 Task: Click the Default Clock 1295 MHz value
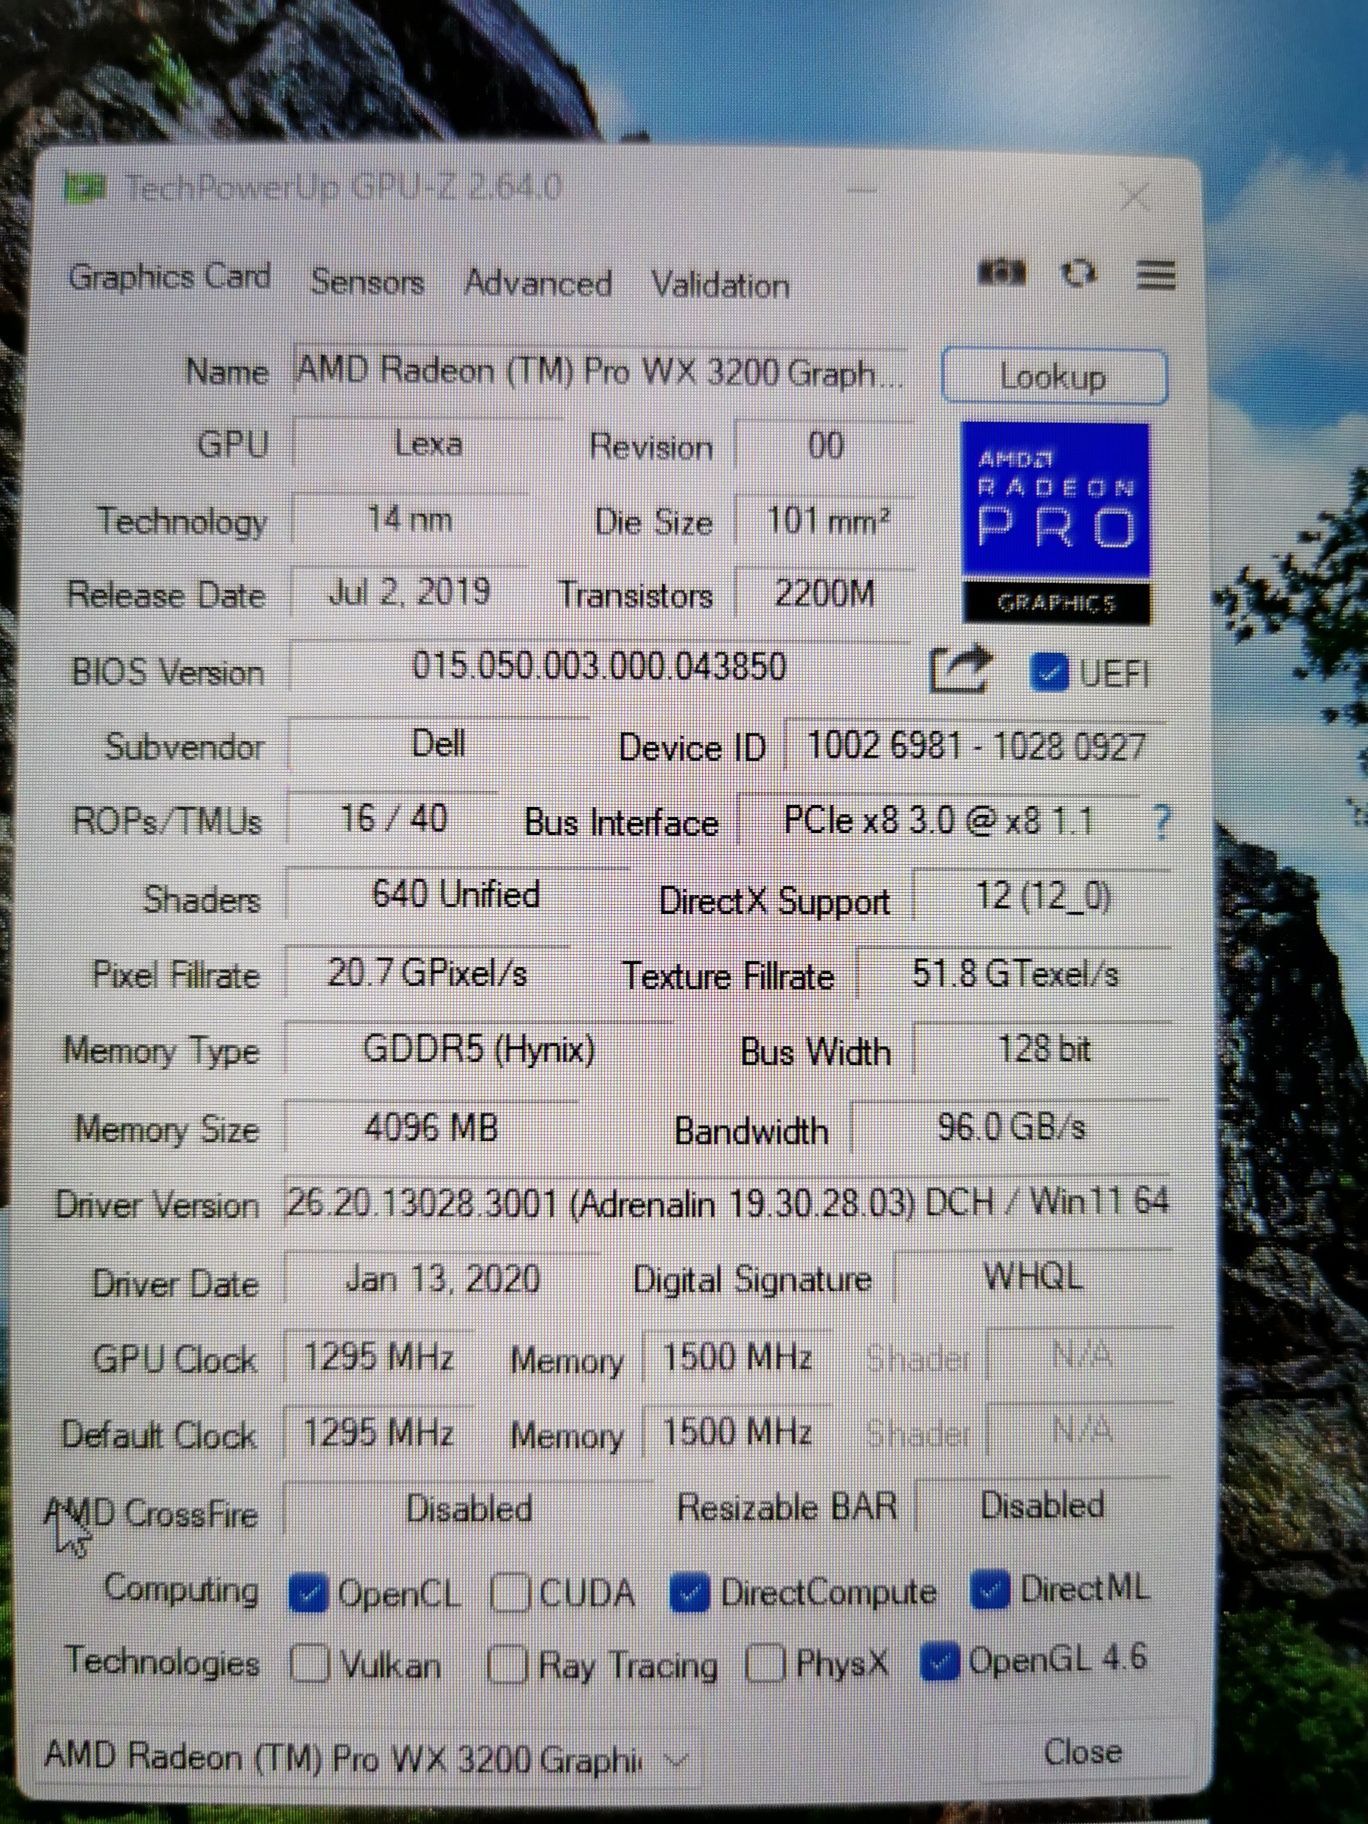tap(378, 1432)
